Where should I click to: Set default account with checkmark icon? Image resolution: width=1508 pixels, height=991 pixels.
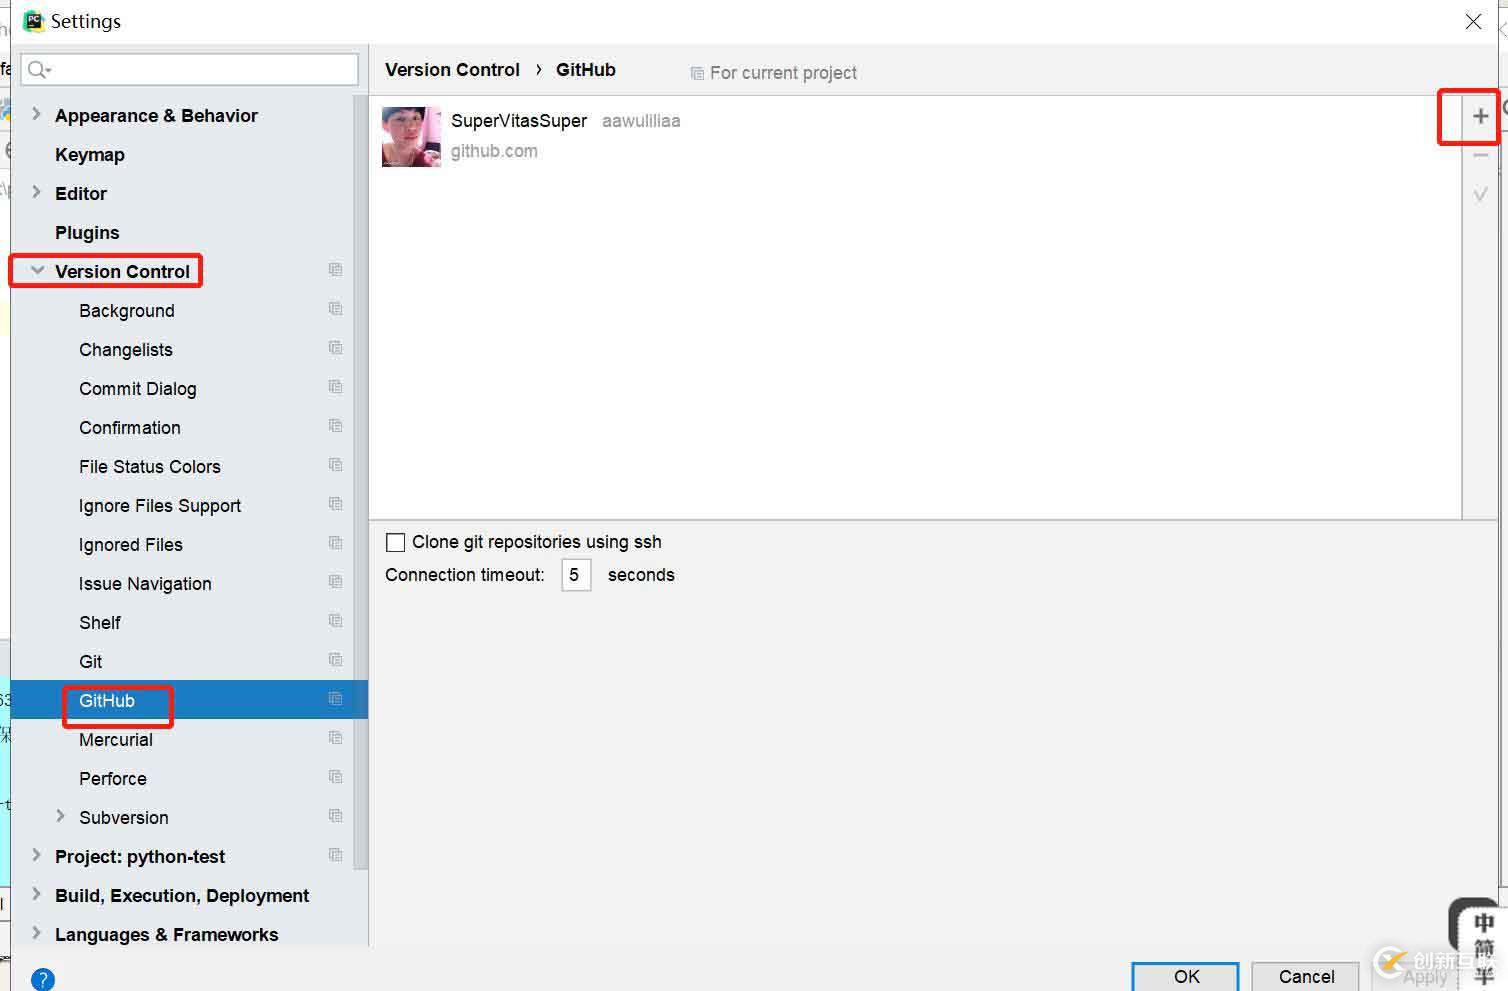(x=1480, y=195)
